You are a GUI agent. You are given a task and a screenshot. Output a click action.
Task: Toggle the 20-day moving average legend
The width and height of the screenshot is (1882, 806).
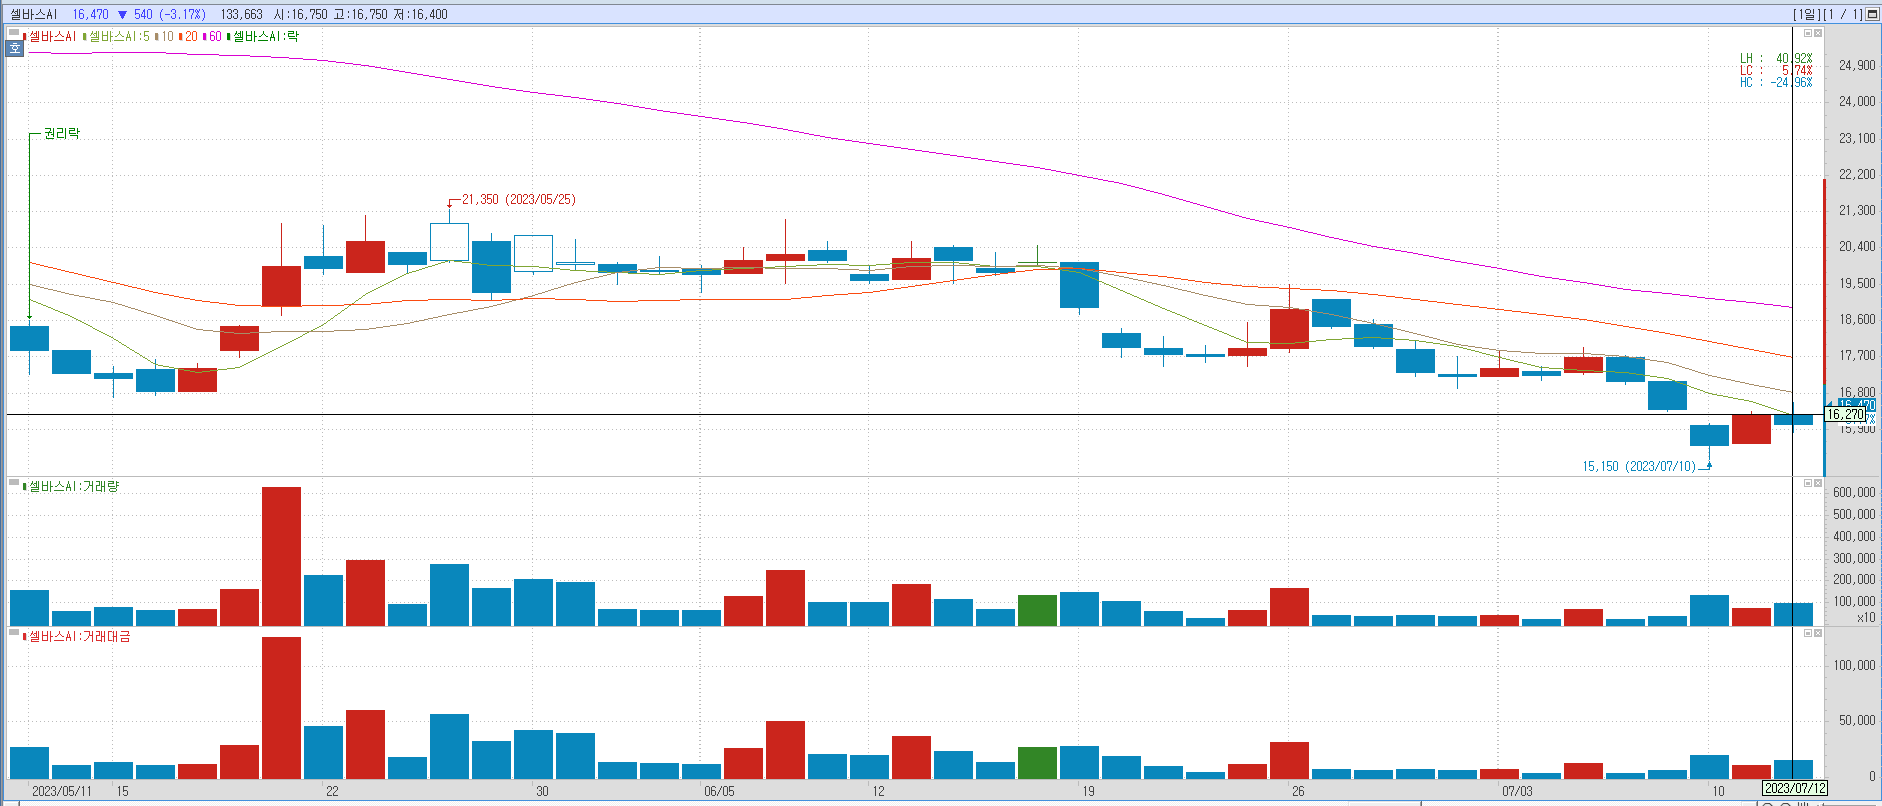click(x=190, y=37)
